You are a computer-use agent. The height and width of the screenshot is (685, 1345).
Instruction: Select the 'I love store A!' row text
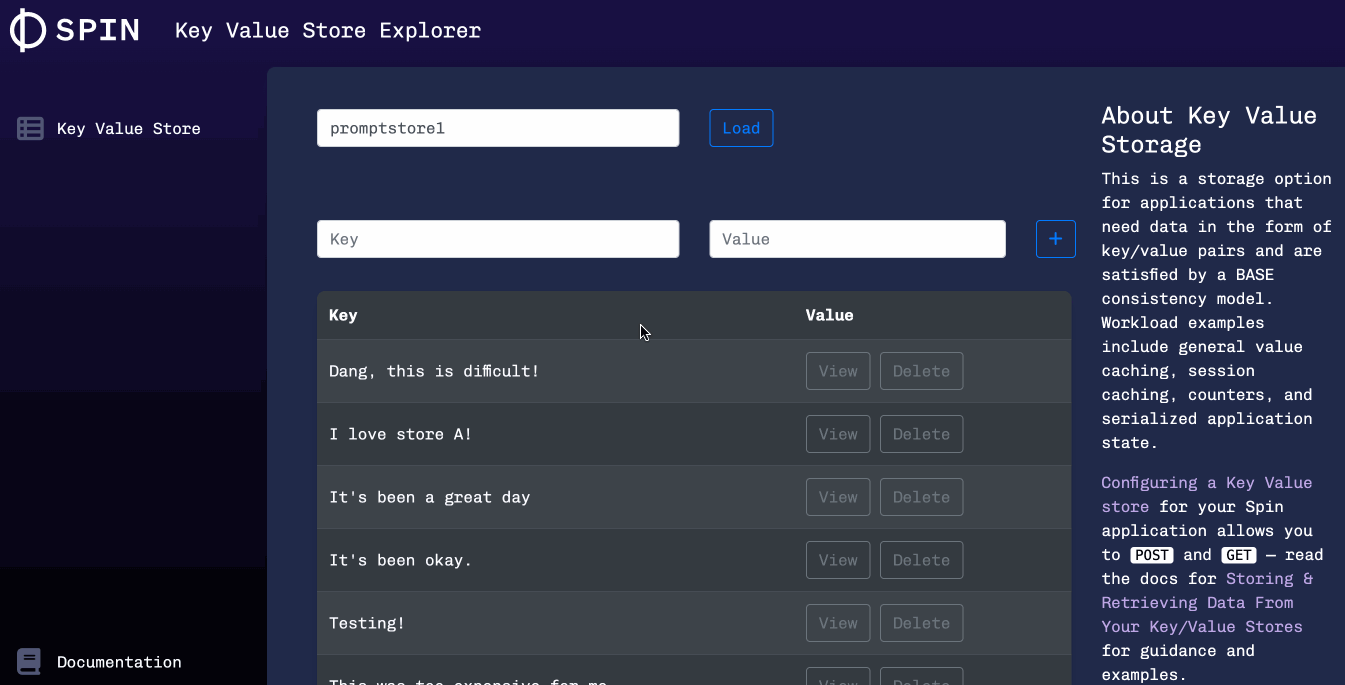point(400,434)
